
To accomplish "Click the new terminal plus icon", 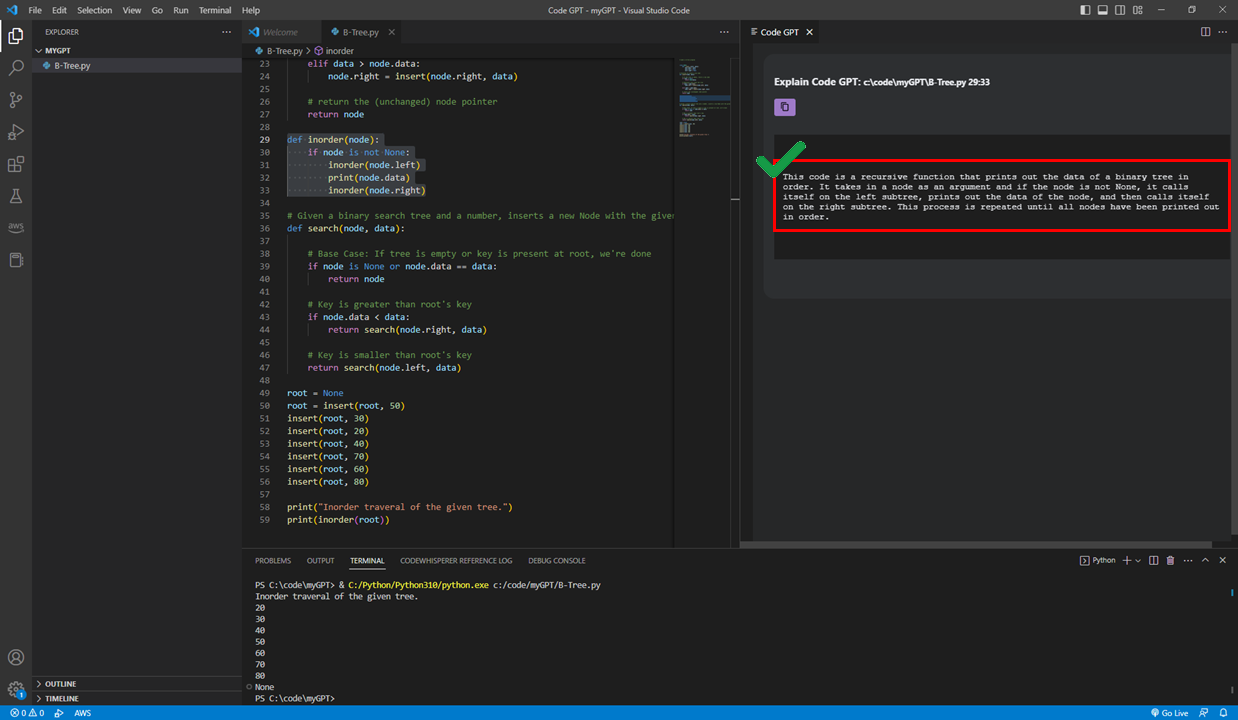I will pyautogui.click(x=1126, y=561).
